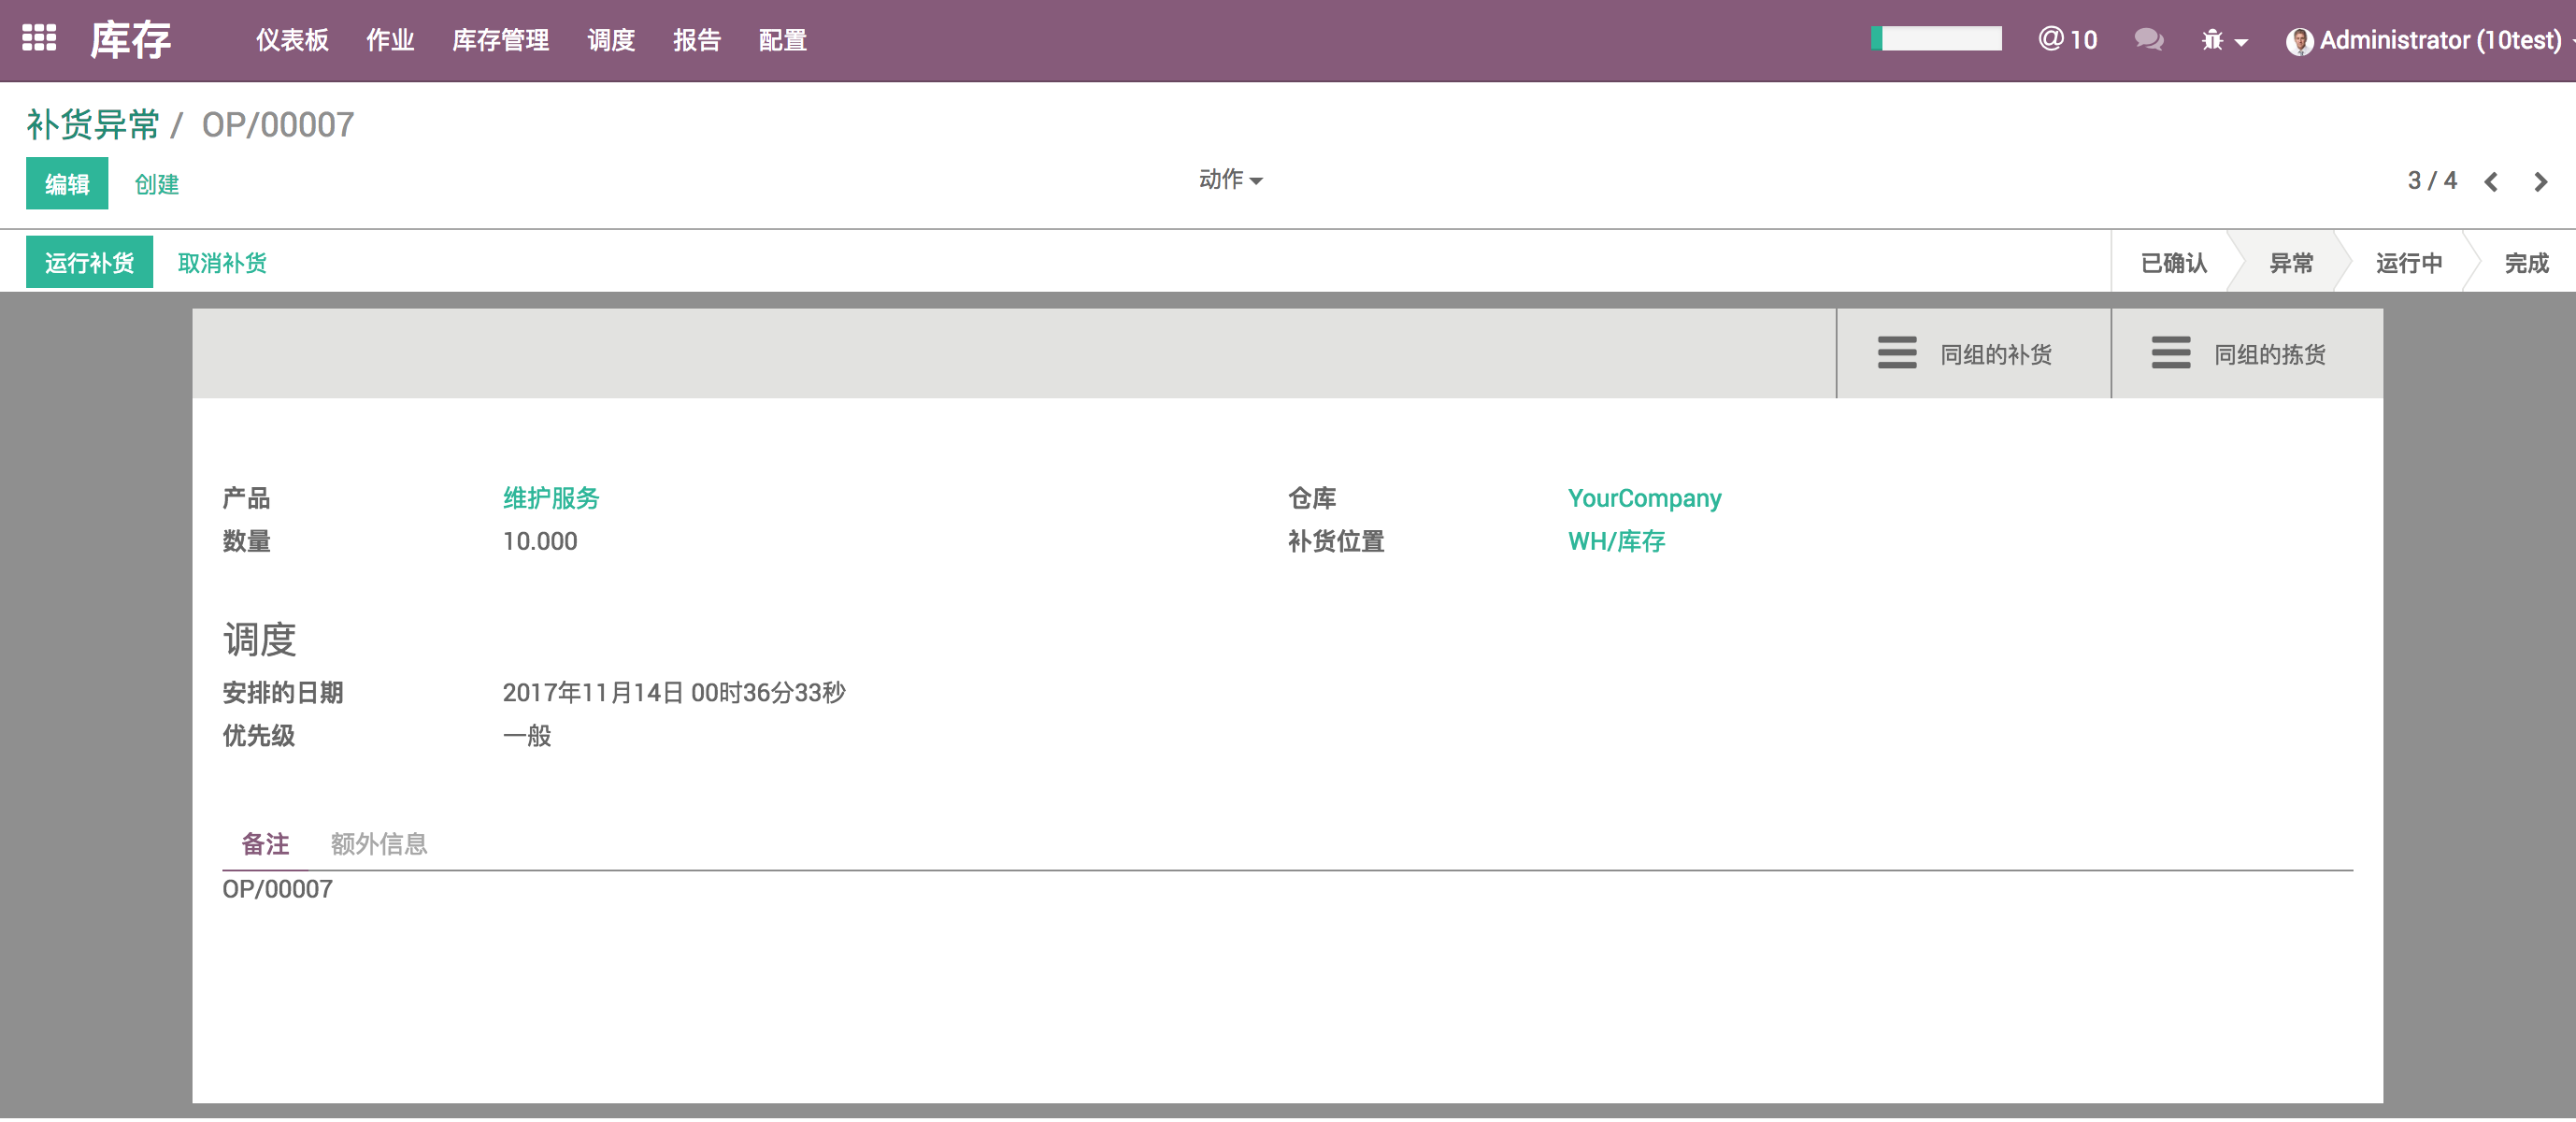Open the 维护服务 product link
The image size is (2576, 1122).
pos(551,497)
